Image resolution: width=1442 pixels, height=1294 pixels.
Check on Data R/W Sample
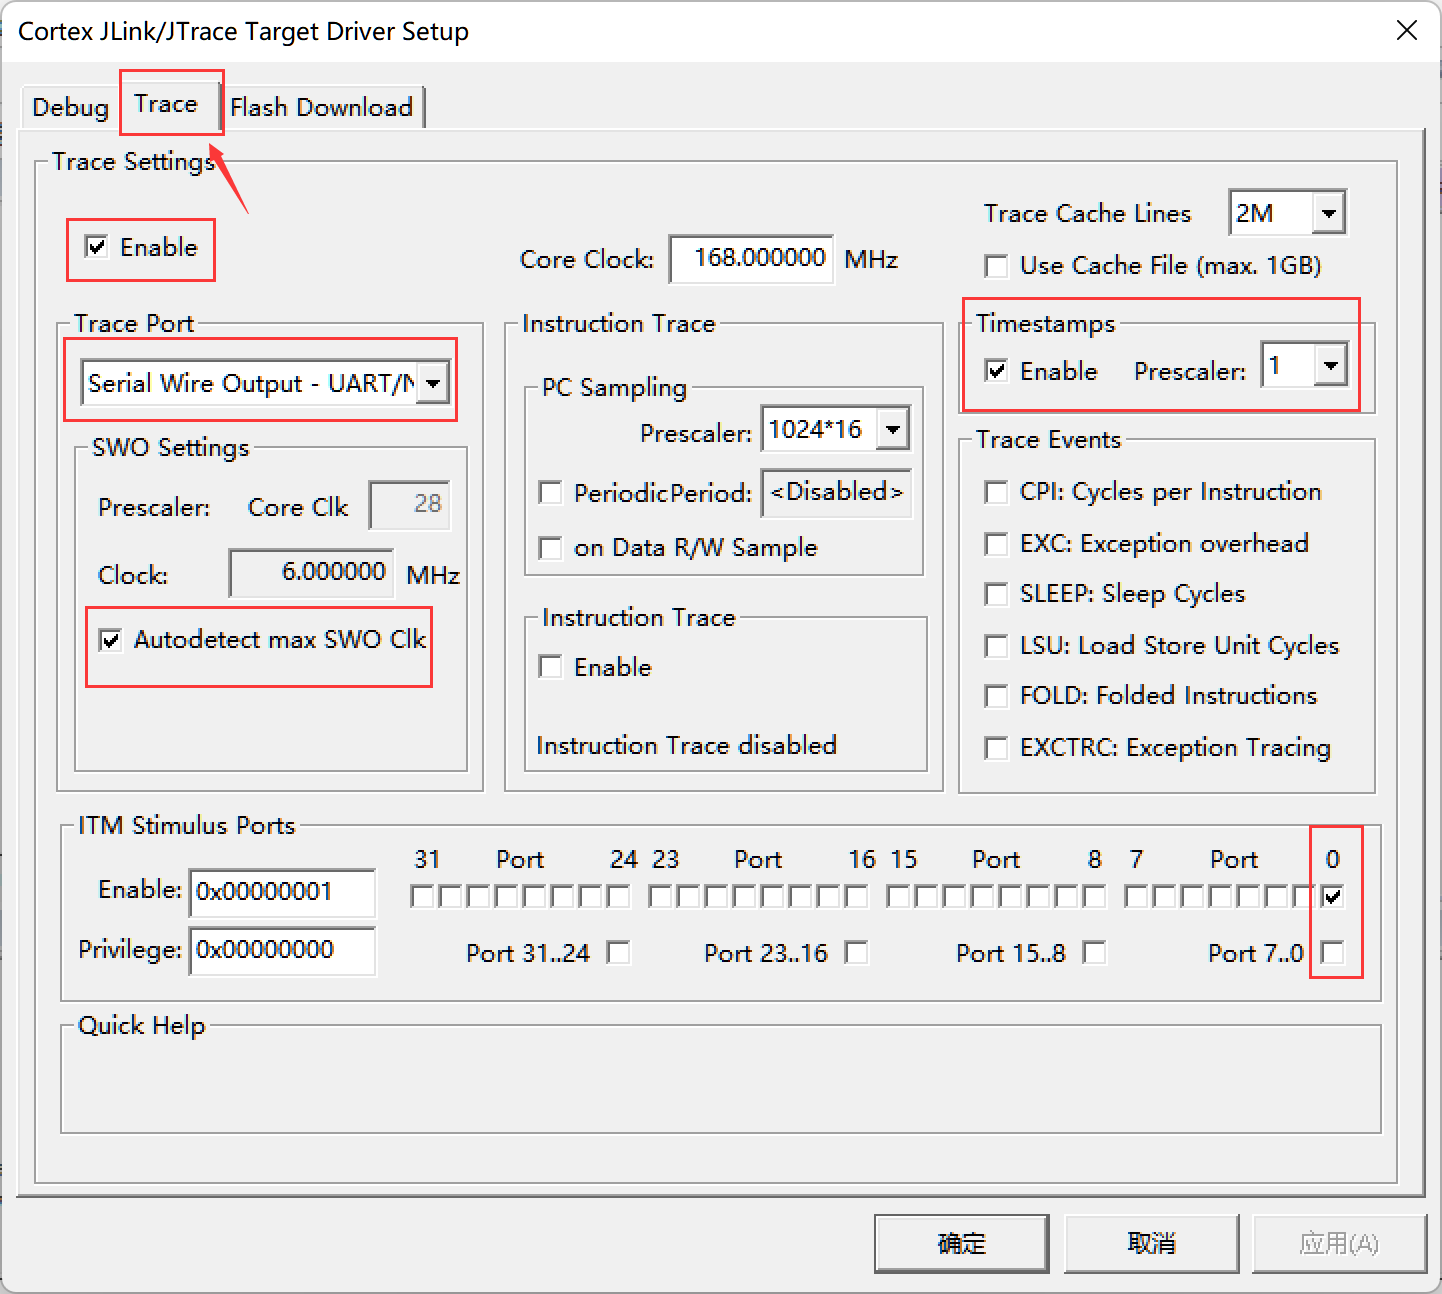tap(550, 548)
